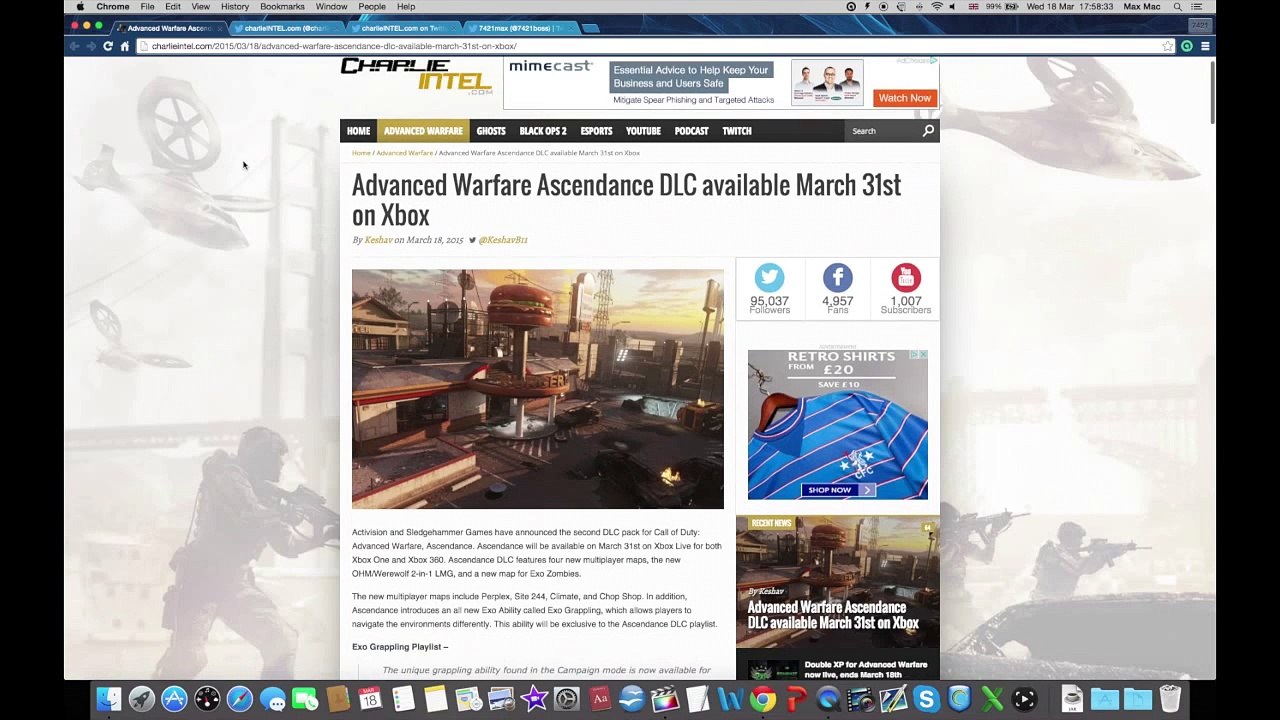This screenshot has width=1280, height=720.
Task: Open Final Cut Pro clapperboard in dock
Action: tap(665, 699)
